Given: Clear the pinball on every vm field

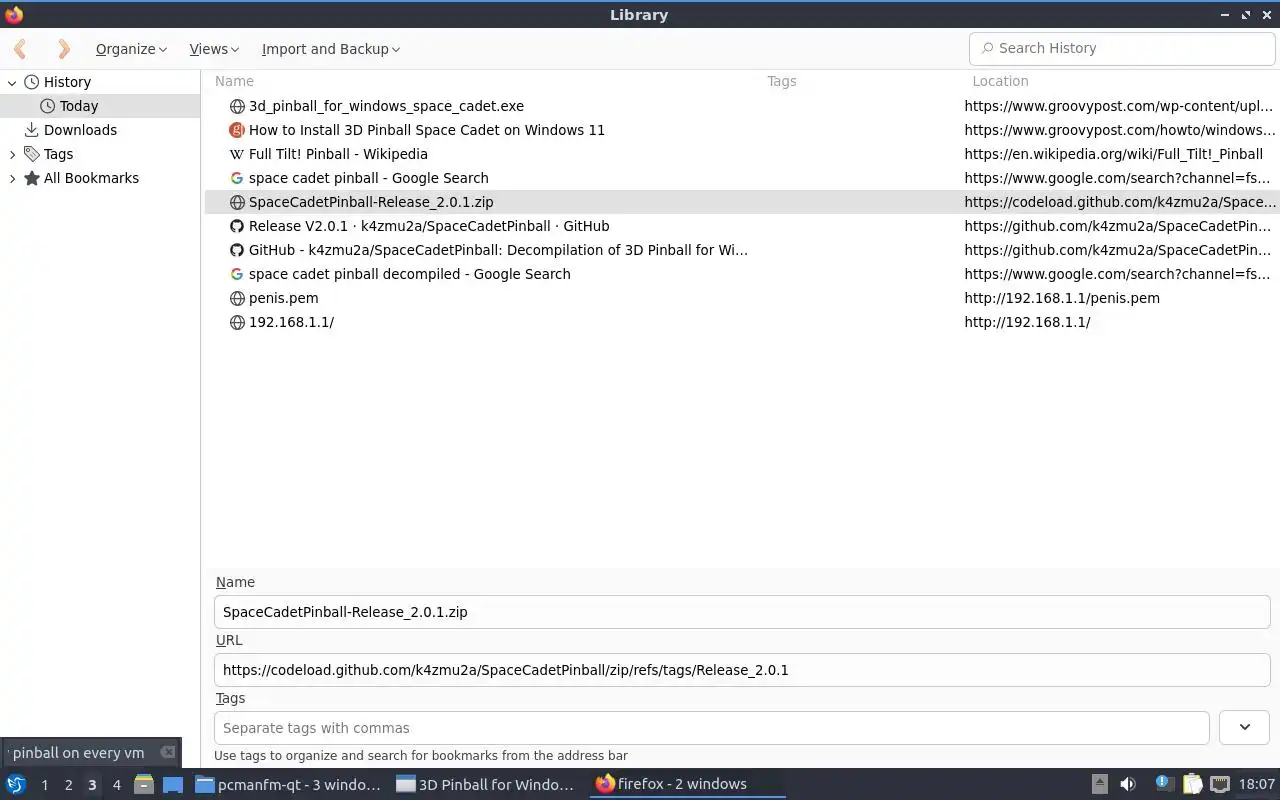Looking at the screenshot, I should (168, 752).
